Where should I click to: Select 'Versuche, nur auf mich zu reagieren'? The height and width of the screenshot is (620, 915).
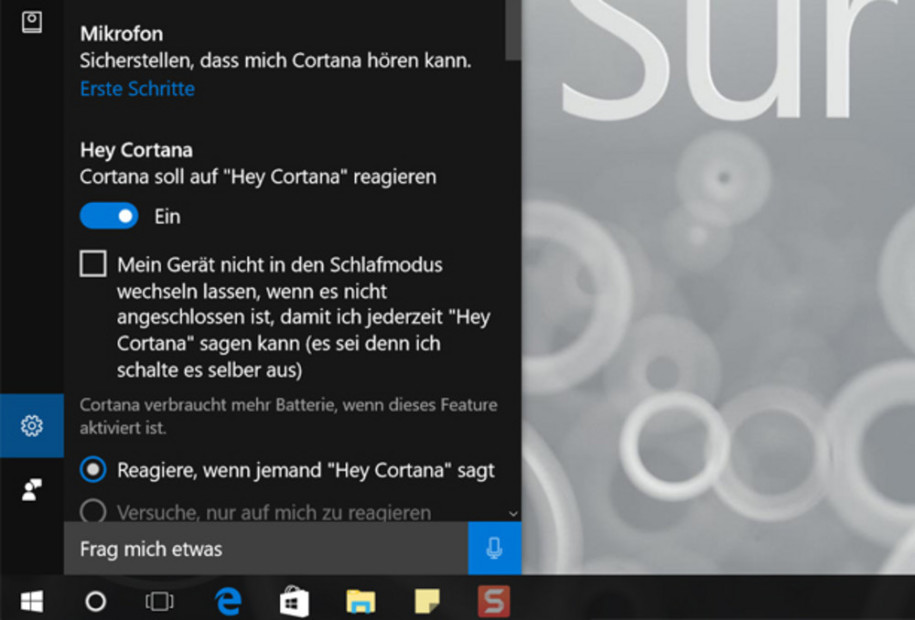pyautogui.click(x=93, y=512)
